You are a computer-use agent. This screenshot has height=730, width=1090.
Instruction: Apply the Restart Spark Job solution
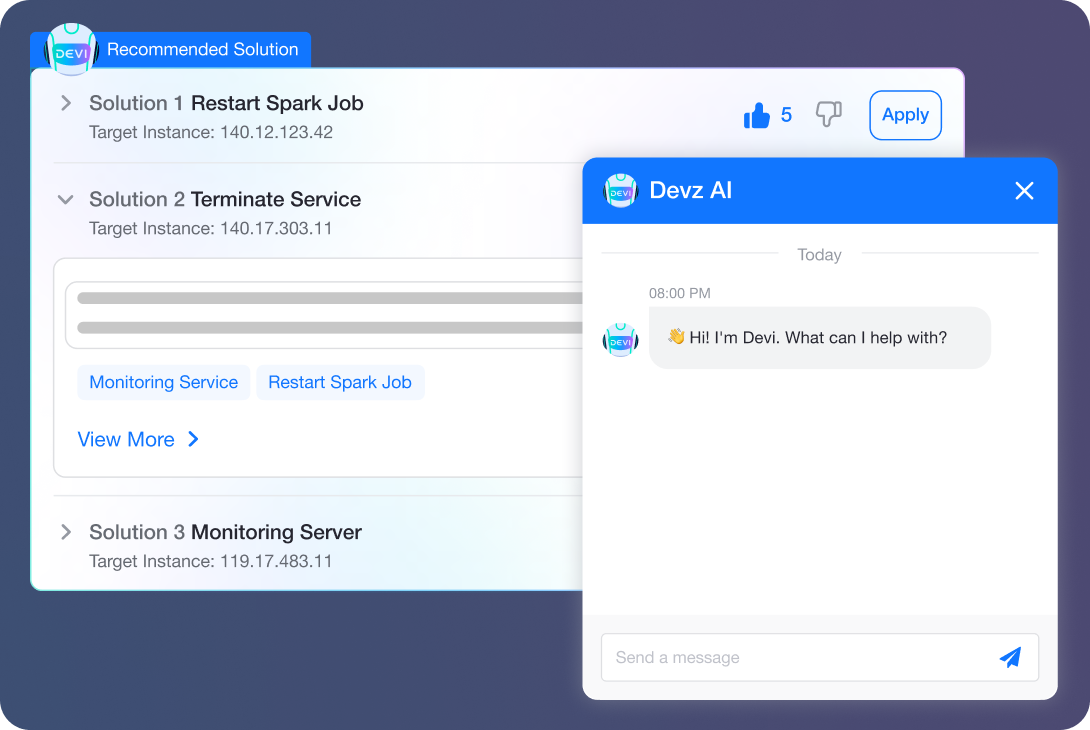904,115
